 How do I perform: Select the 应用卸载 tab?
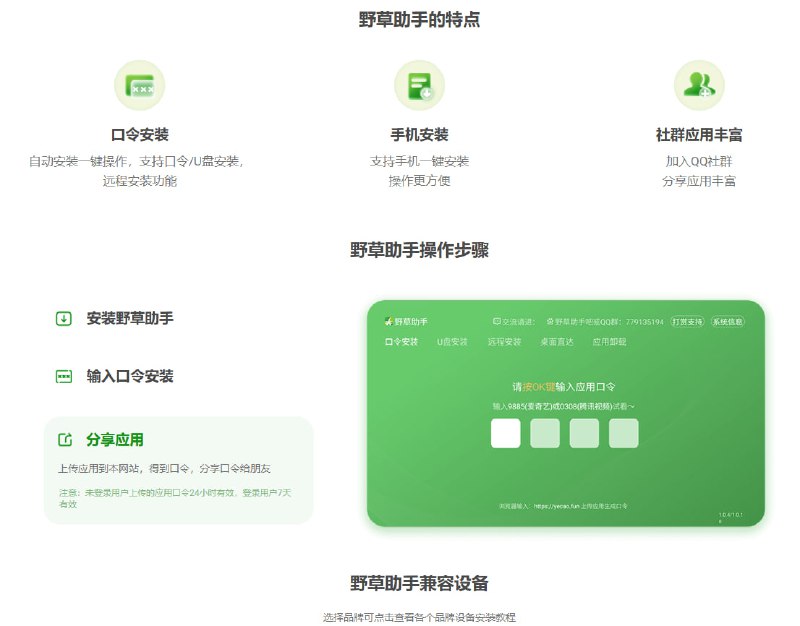click(609, 340)
